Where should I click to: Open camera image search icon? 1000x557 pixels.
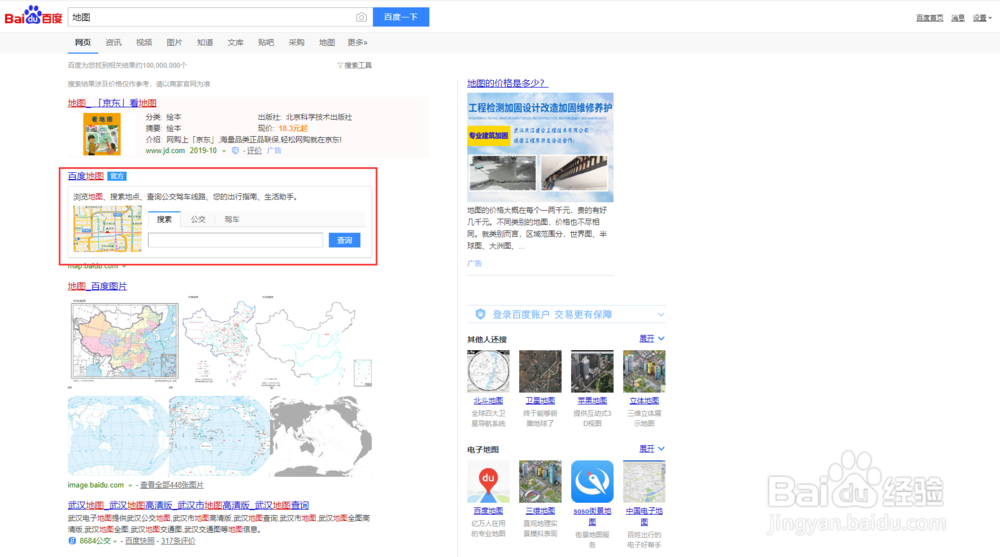pos(361,17)
